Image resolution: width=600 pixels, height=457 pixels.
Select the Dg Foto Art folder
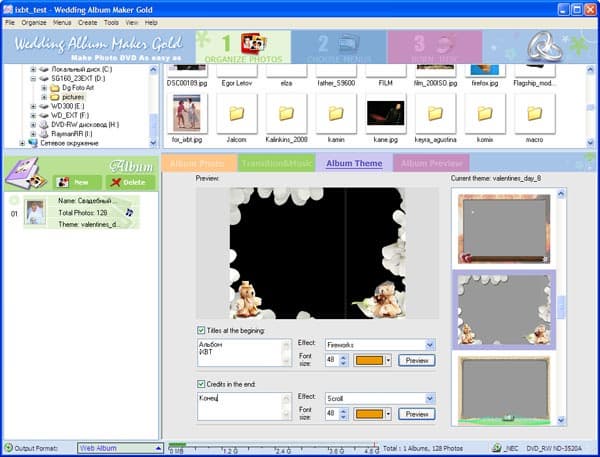coord(72,88)
